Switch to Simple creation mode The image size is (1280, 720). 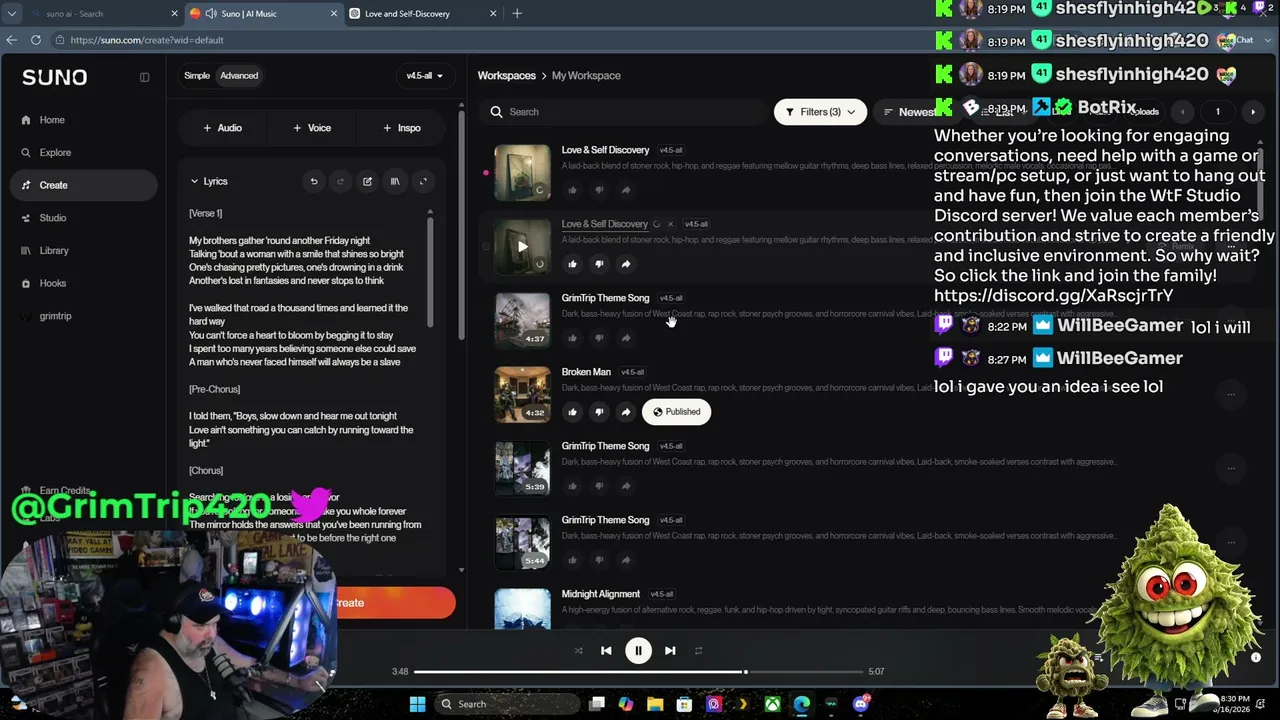(x=197, y=76)
